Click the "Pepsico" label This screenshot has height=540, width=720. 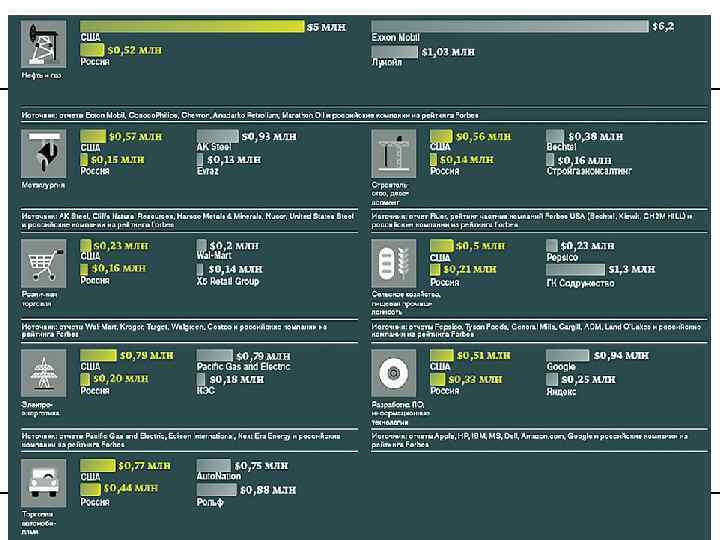click(x=562, y=257)
